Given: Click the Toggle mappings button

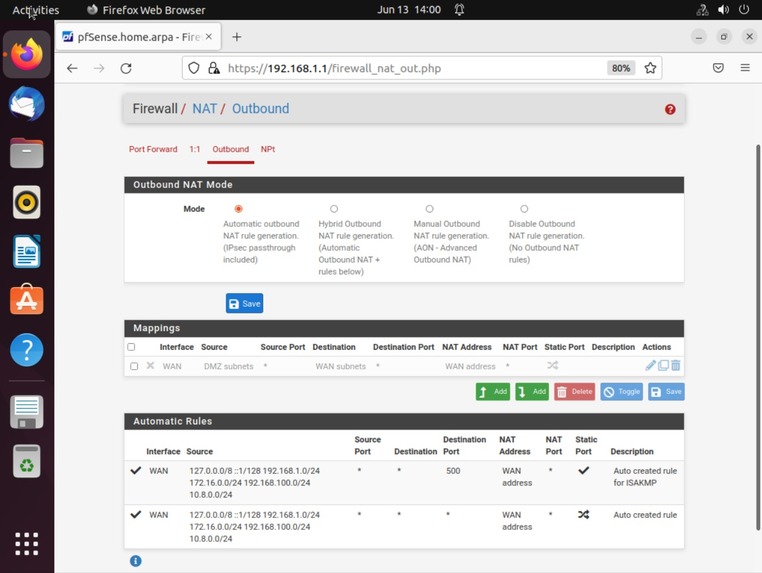Looking at the screenshot, I should pyautogui.click(x=622, y=392).
